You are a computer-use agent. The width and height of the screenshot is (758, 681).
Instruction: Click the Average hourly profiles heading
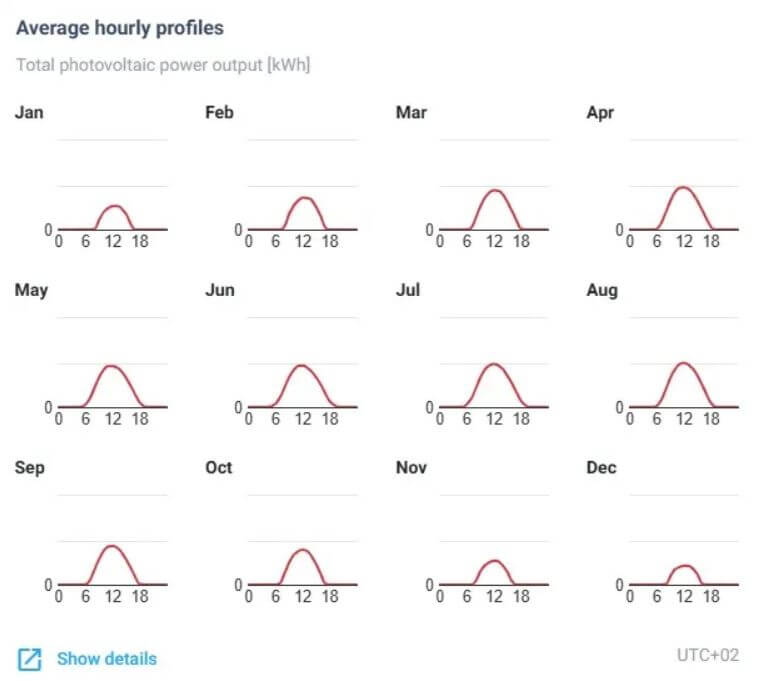[x=120, y=28]
